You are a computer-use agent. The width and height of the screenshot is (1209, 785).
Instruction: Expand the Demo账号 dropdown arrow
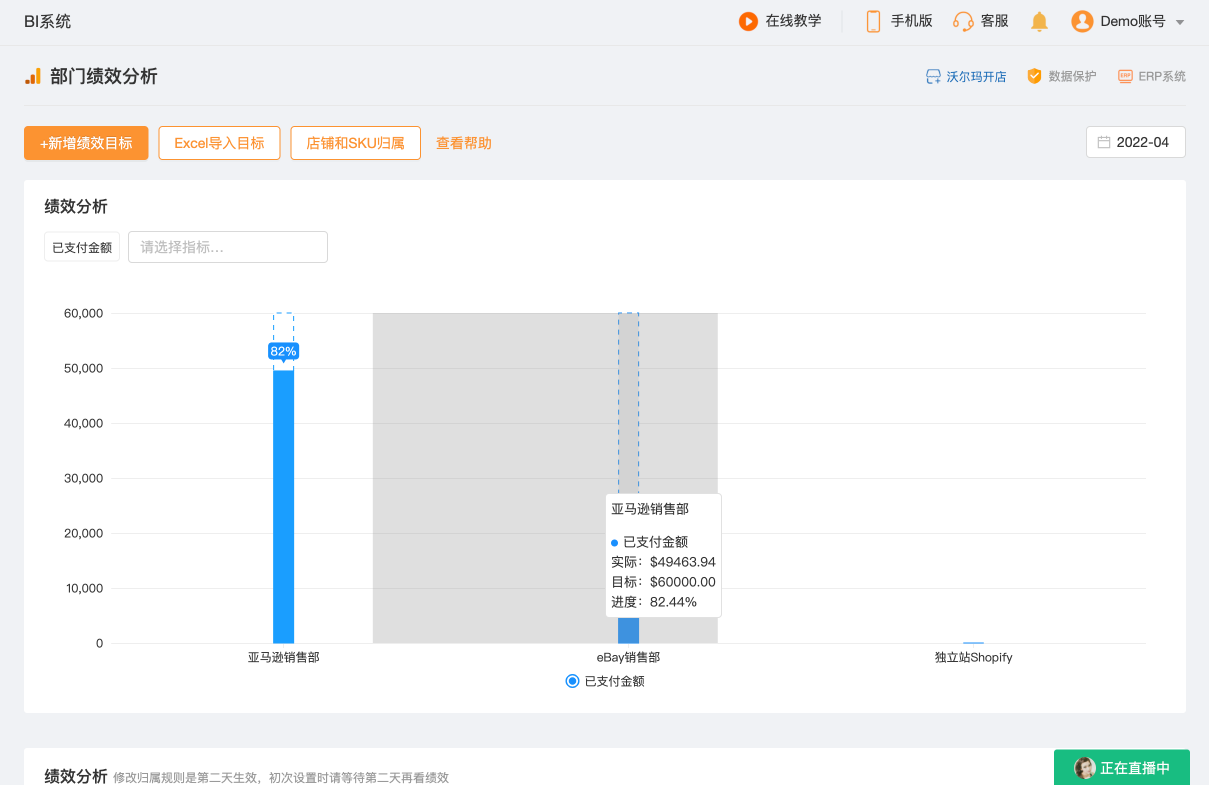tap(1180, 22)
